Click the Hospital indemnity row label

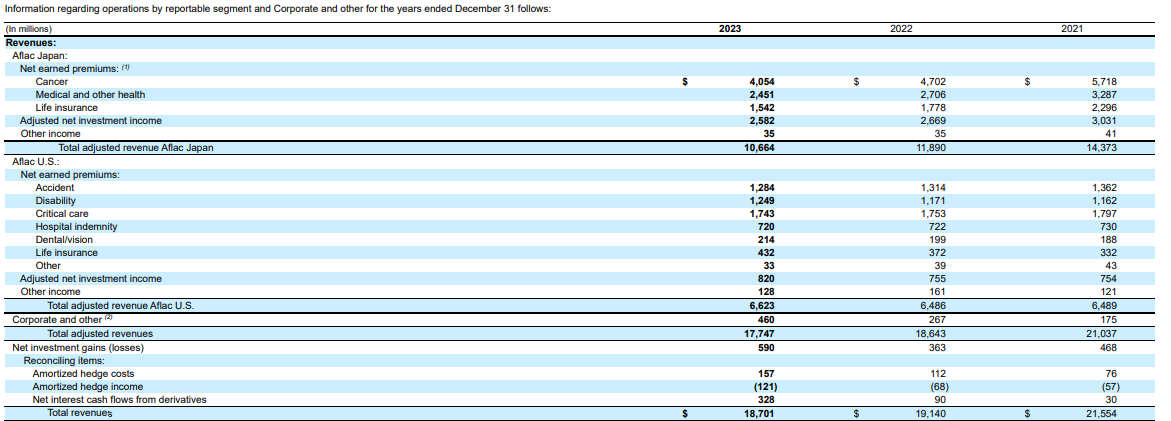[x=76, y=227]
